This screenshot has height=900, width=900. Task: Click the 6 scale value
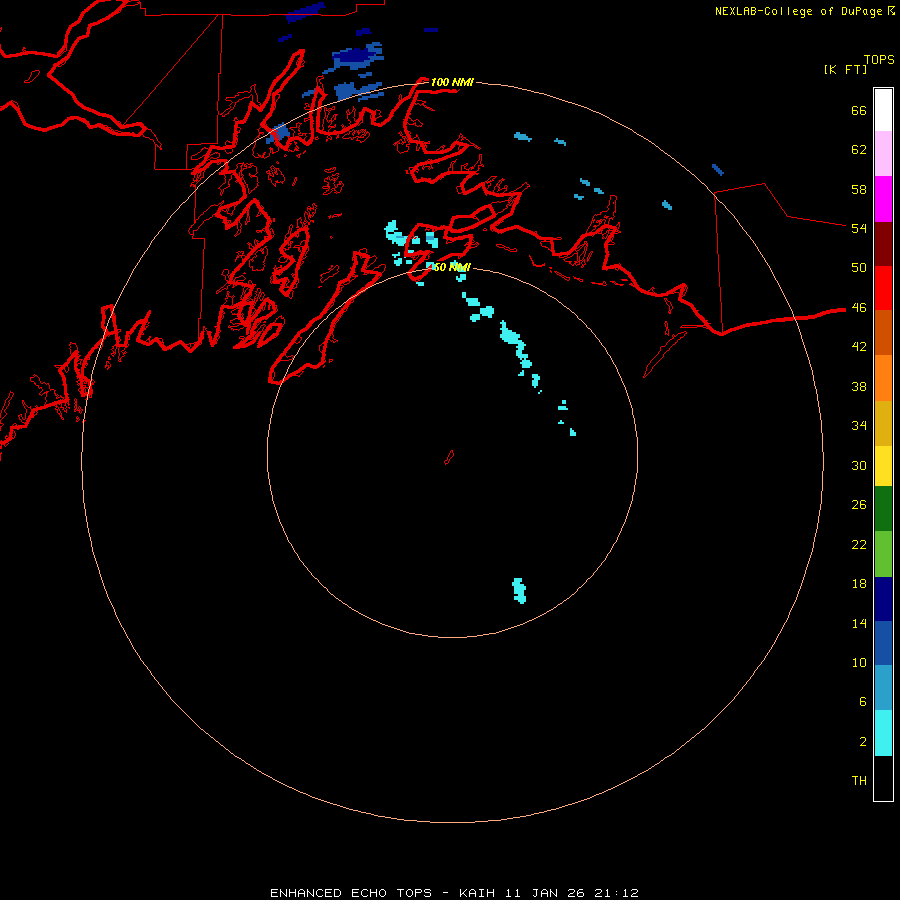coord(863,702)
